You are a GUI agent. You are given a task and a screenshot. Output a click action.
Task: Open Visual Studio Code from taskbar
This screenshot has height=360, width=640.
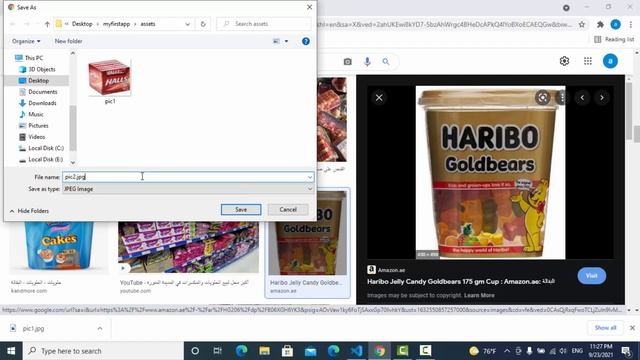(x=357, y=351)
